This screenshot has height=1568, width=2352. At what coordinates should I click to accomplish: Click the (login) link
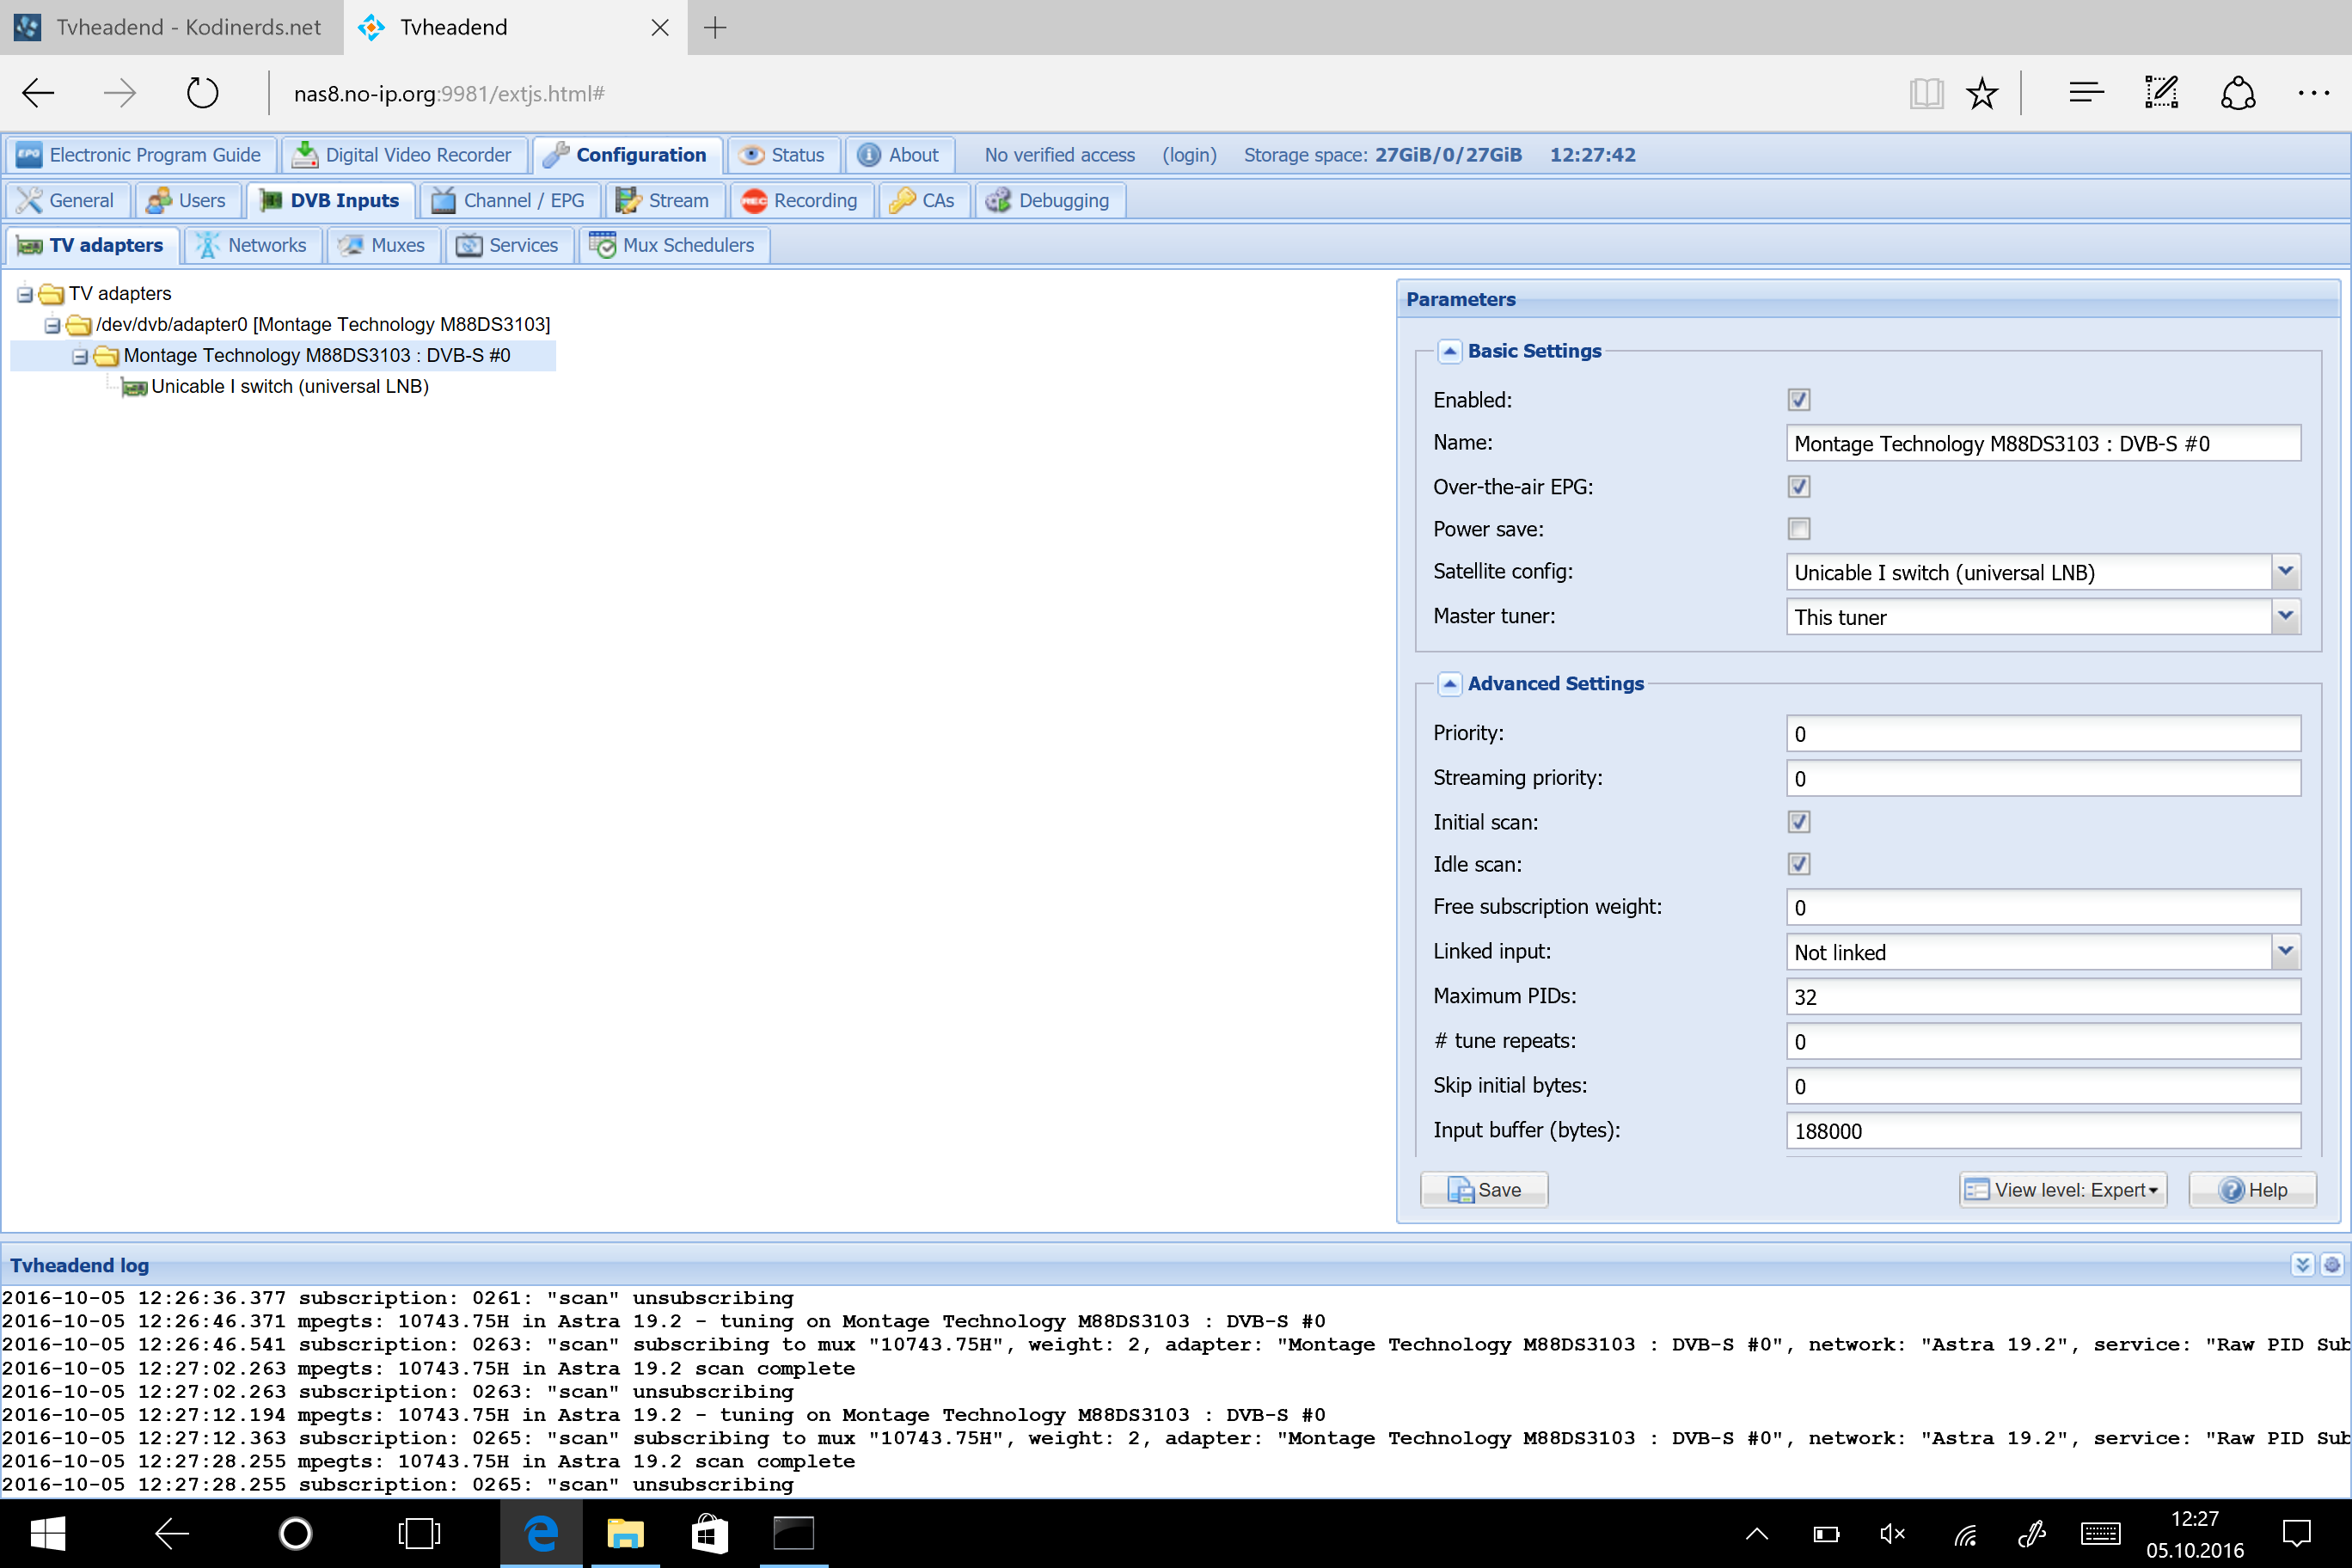pyautogui.click(x=1189, y=155)
